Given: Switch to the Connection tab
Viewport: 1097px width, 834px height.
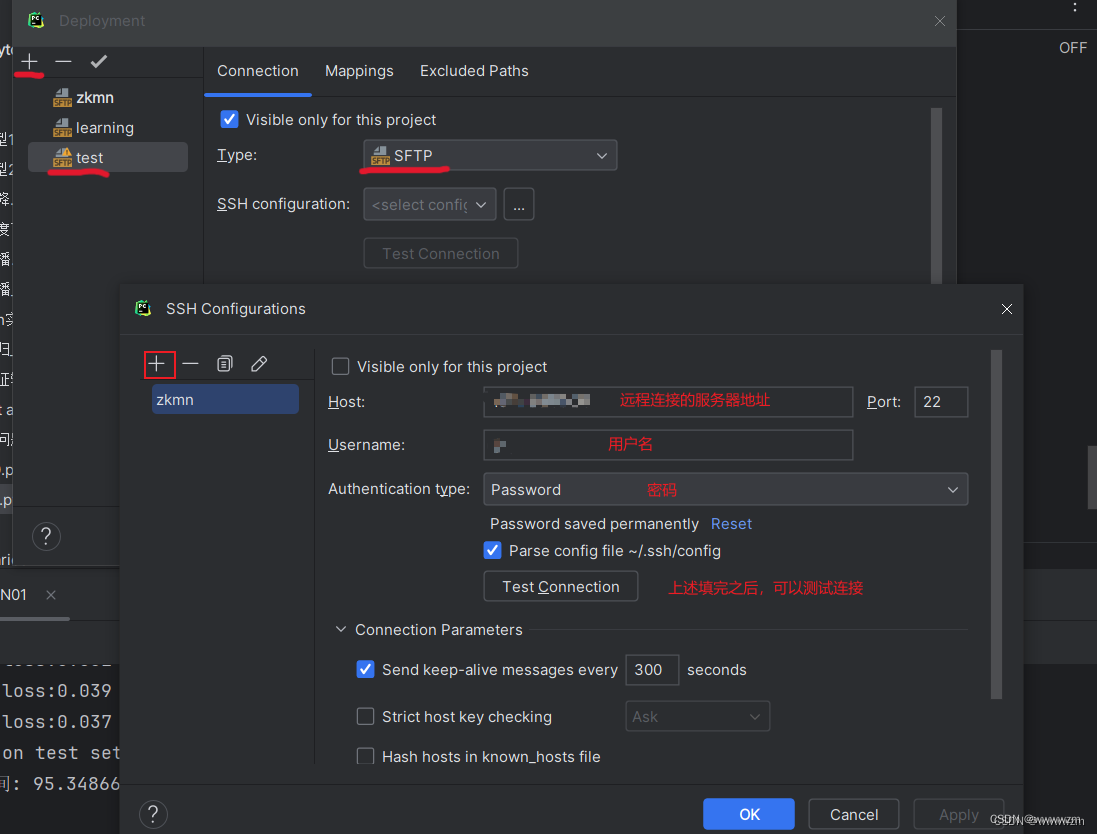Looking at the screenshot, I should 257,71.
